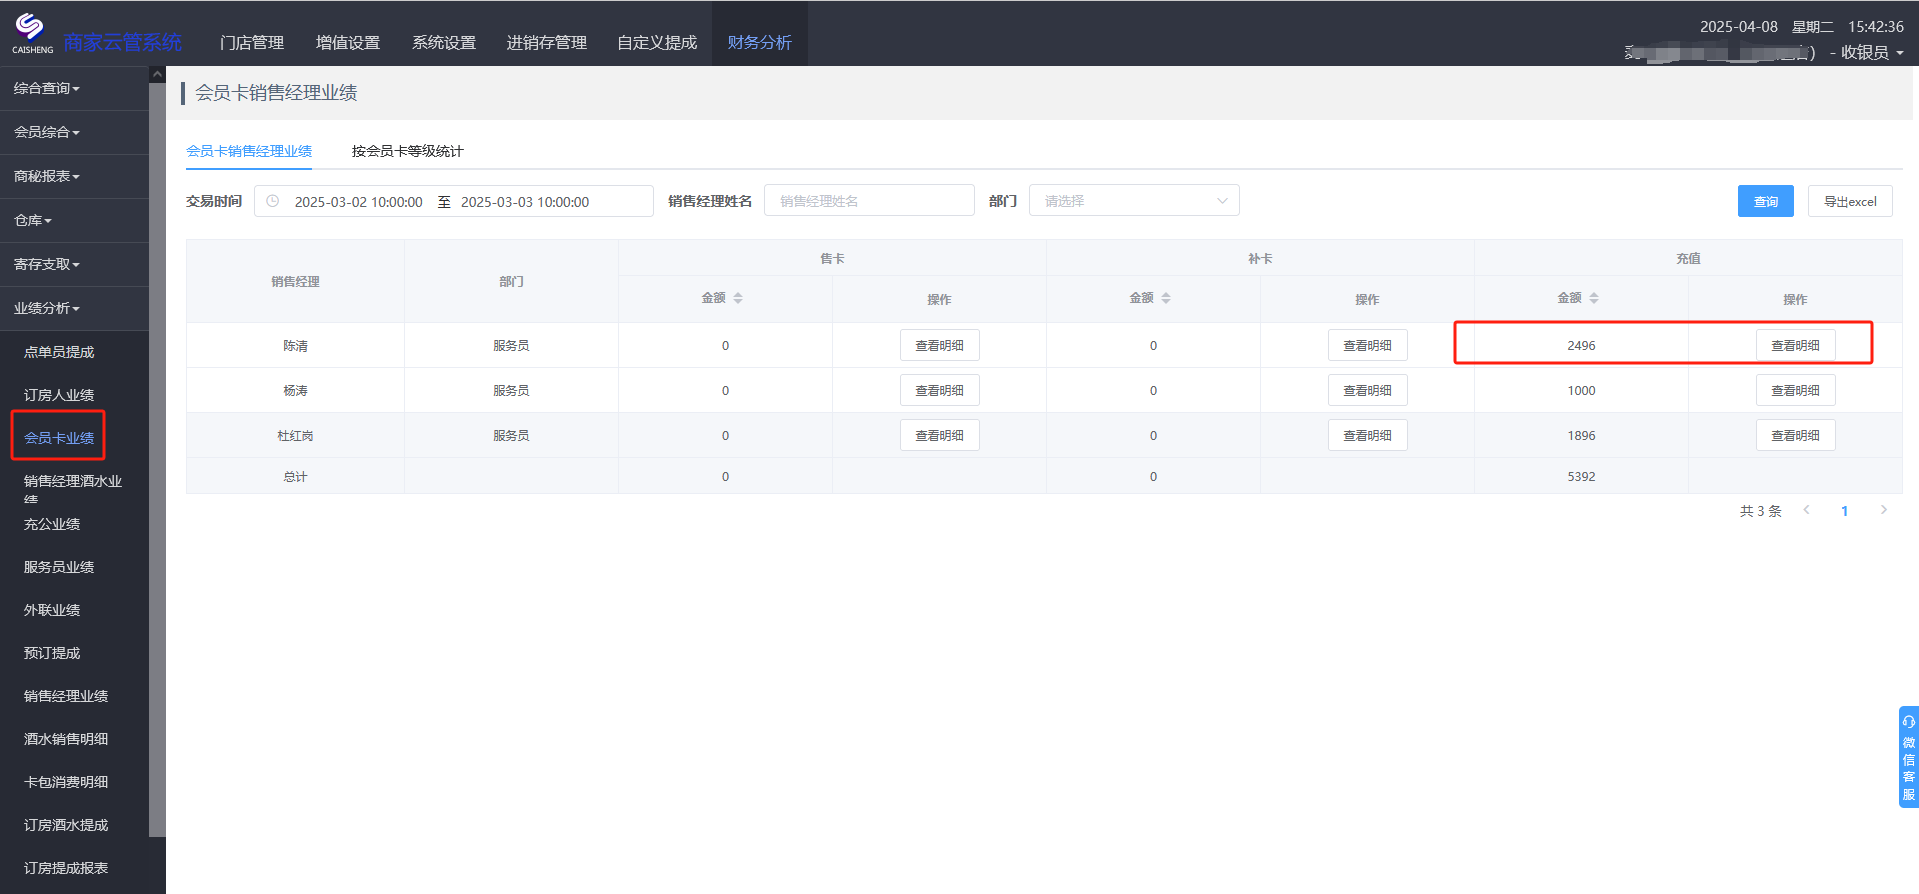Expand the 寄存支取 sidebar menu
Screen dimensions: 1919x894
[74, 264]
